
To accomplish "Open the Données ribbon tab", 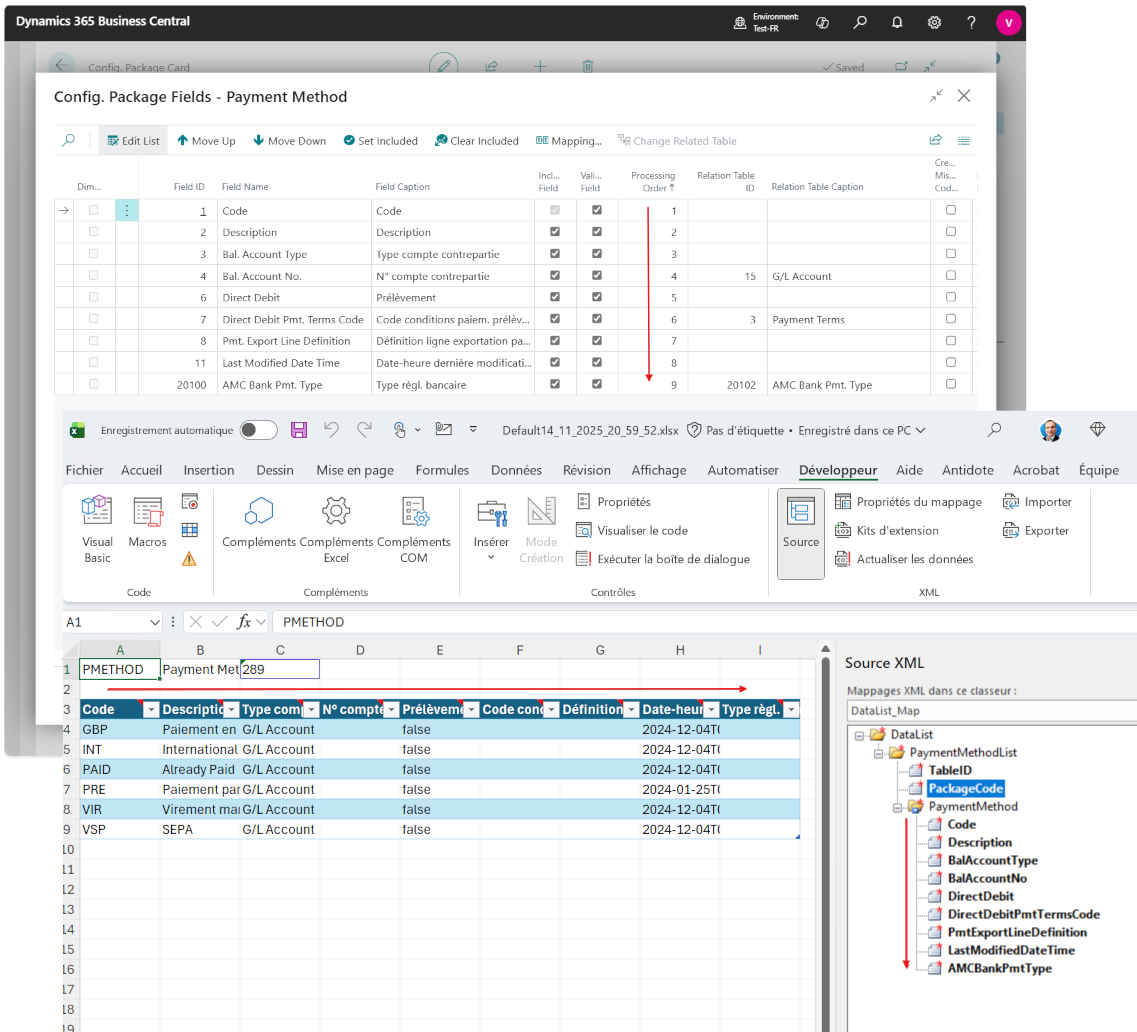I will 516,470.
